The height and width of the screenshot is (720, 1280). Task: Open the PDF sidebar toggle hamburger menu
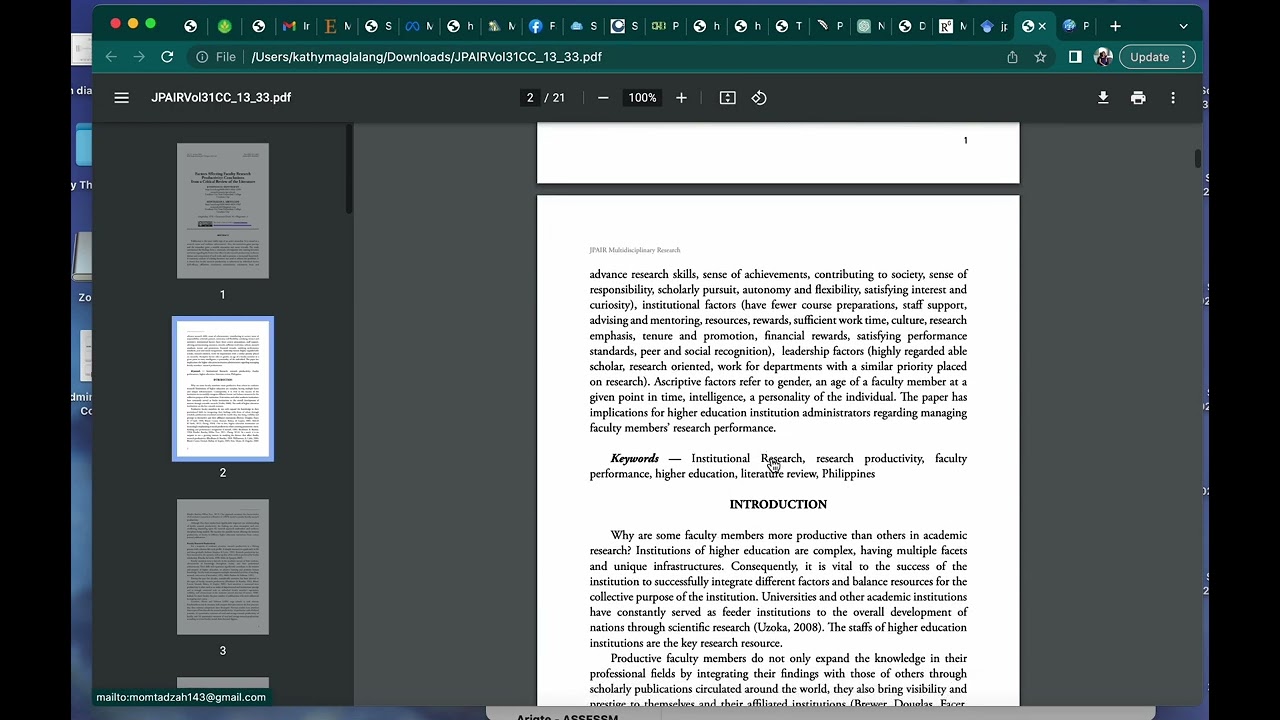click(121, 98)
